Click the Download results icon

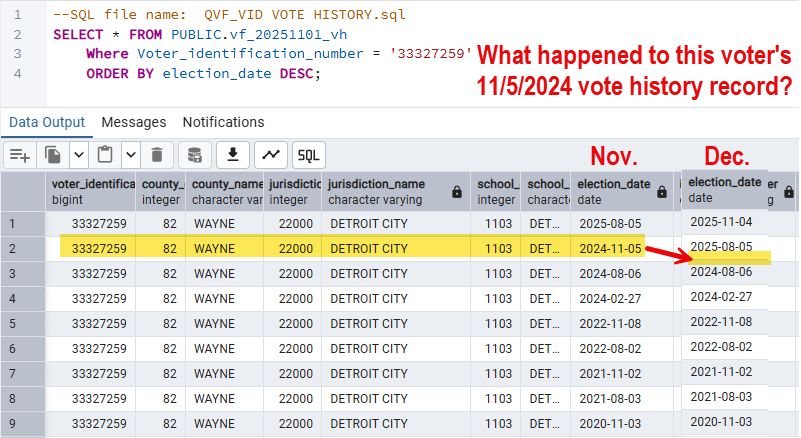[x=233, y=155]
